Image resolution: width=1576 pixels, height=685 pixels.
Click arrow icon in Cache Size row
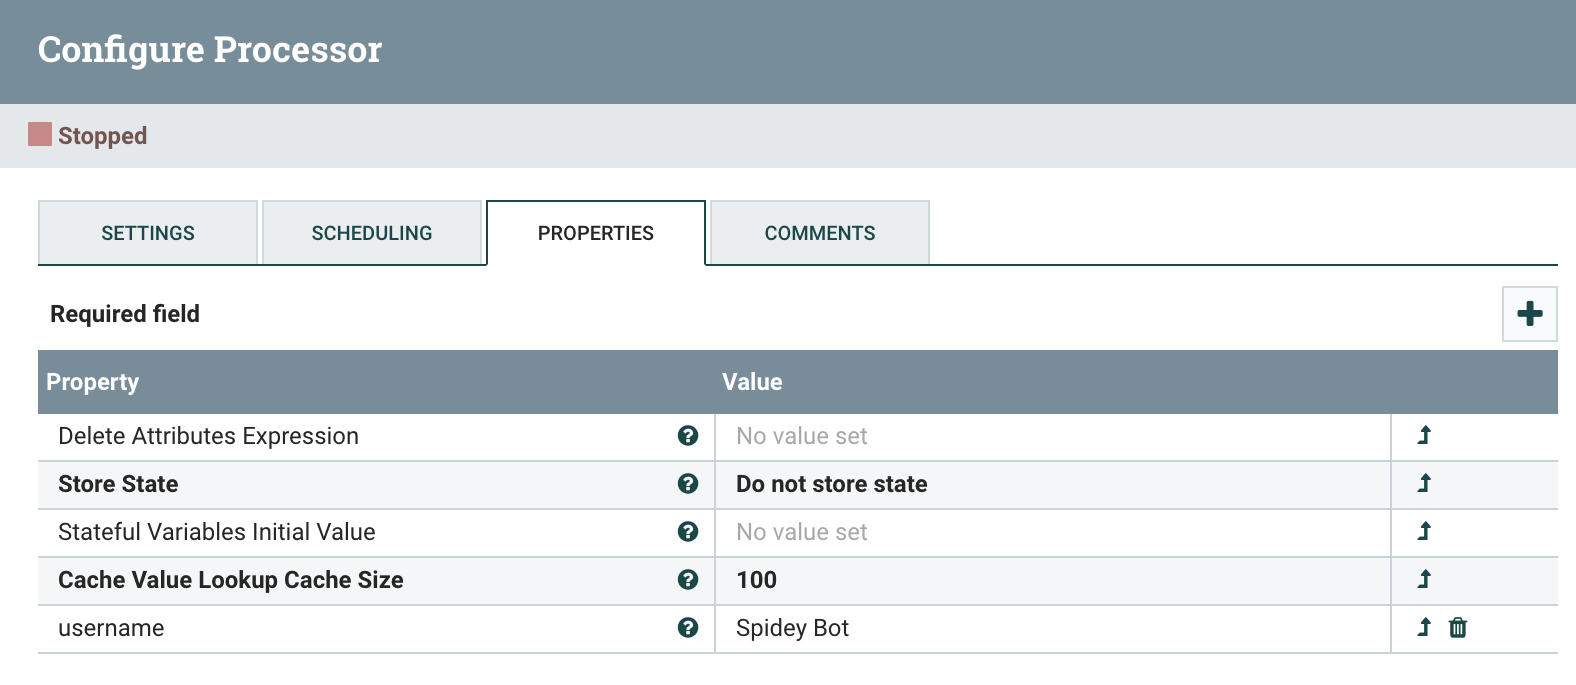click(x=1424, y=579)
